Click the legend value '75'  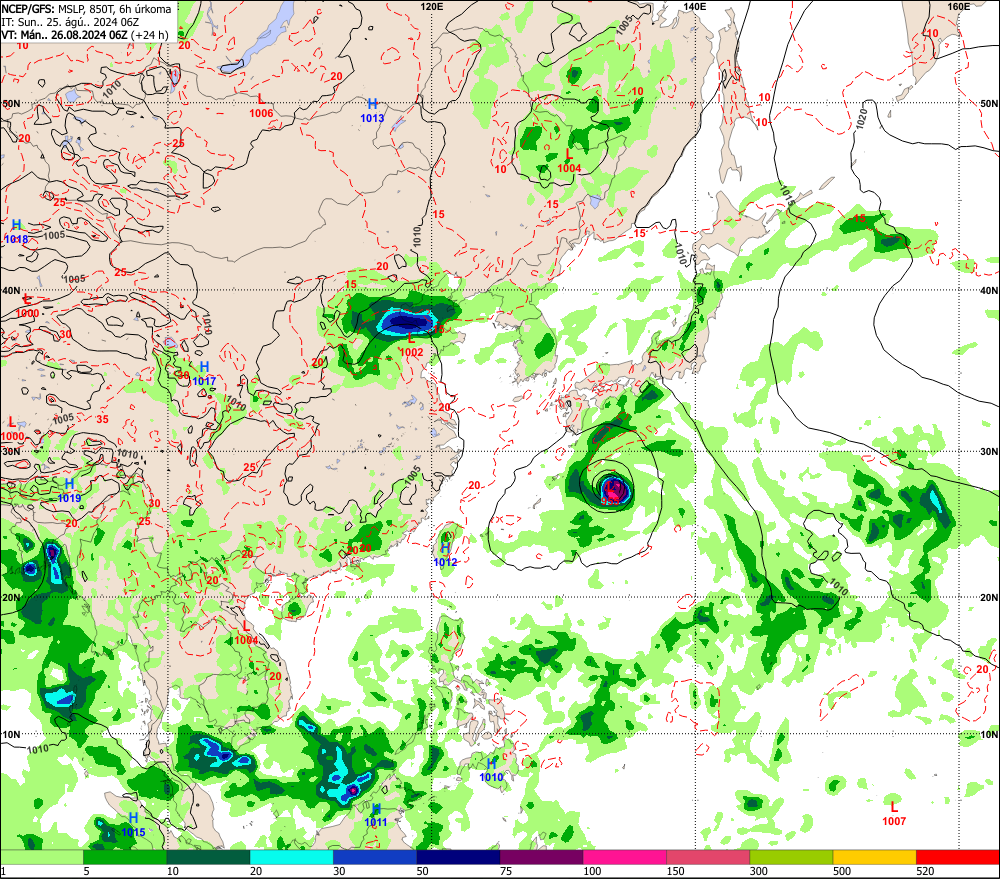point(506,871)
